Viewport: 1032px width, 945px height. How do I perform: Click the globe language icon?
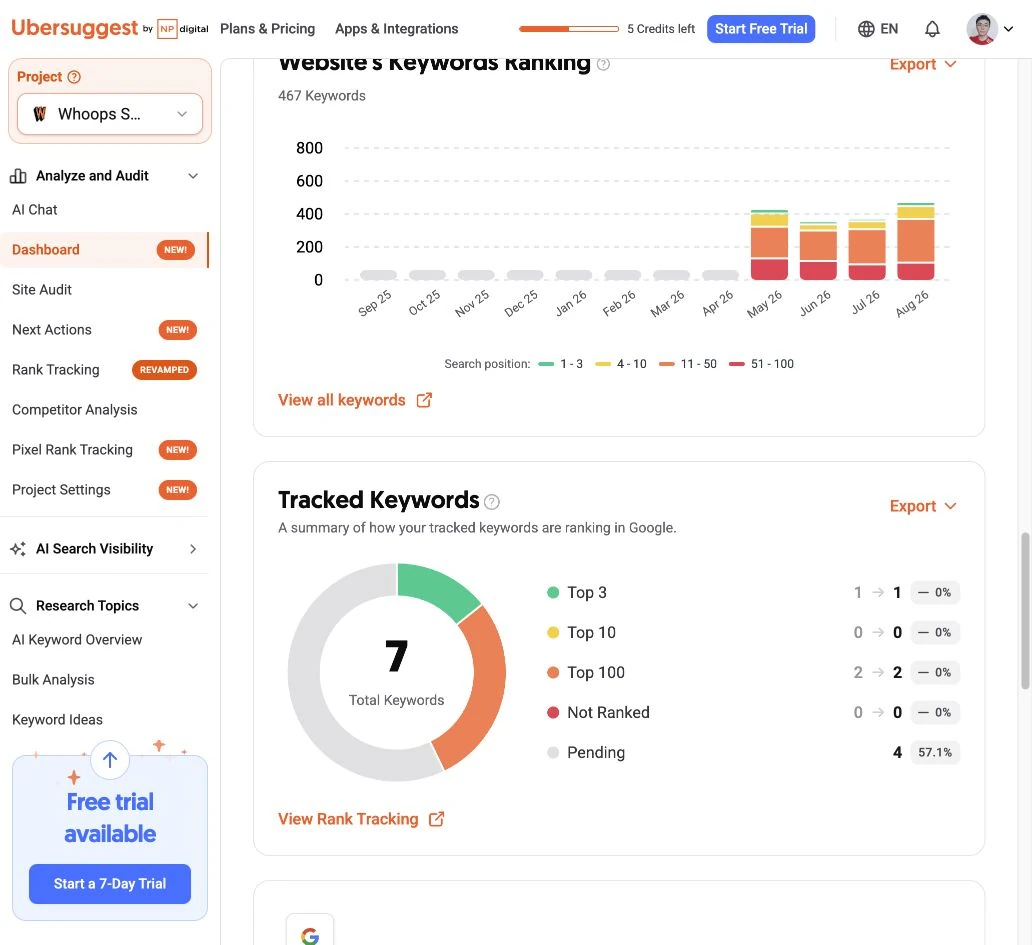866,29
